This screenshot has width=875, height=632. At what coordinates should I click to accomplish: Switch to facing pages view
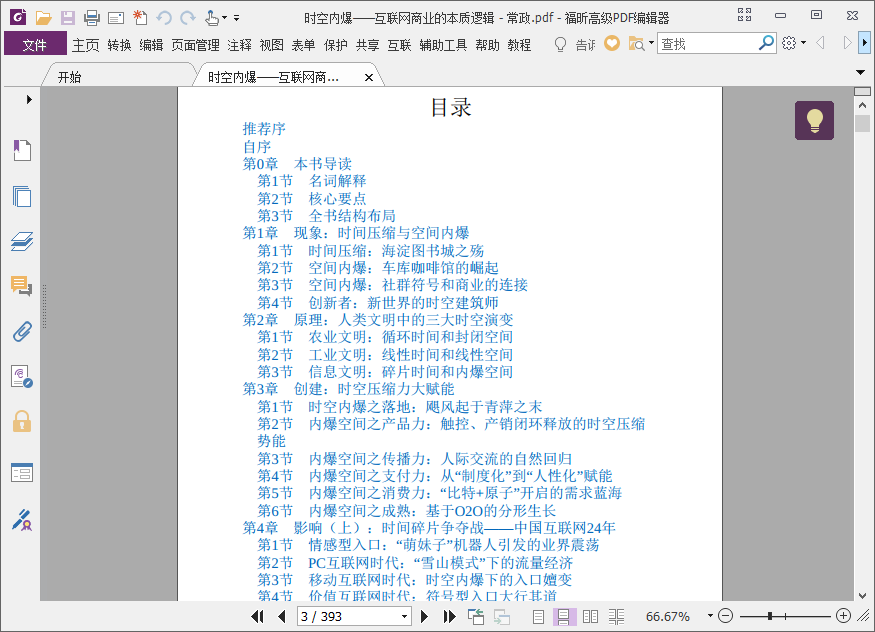(590, 616)
